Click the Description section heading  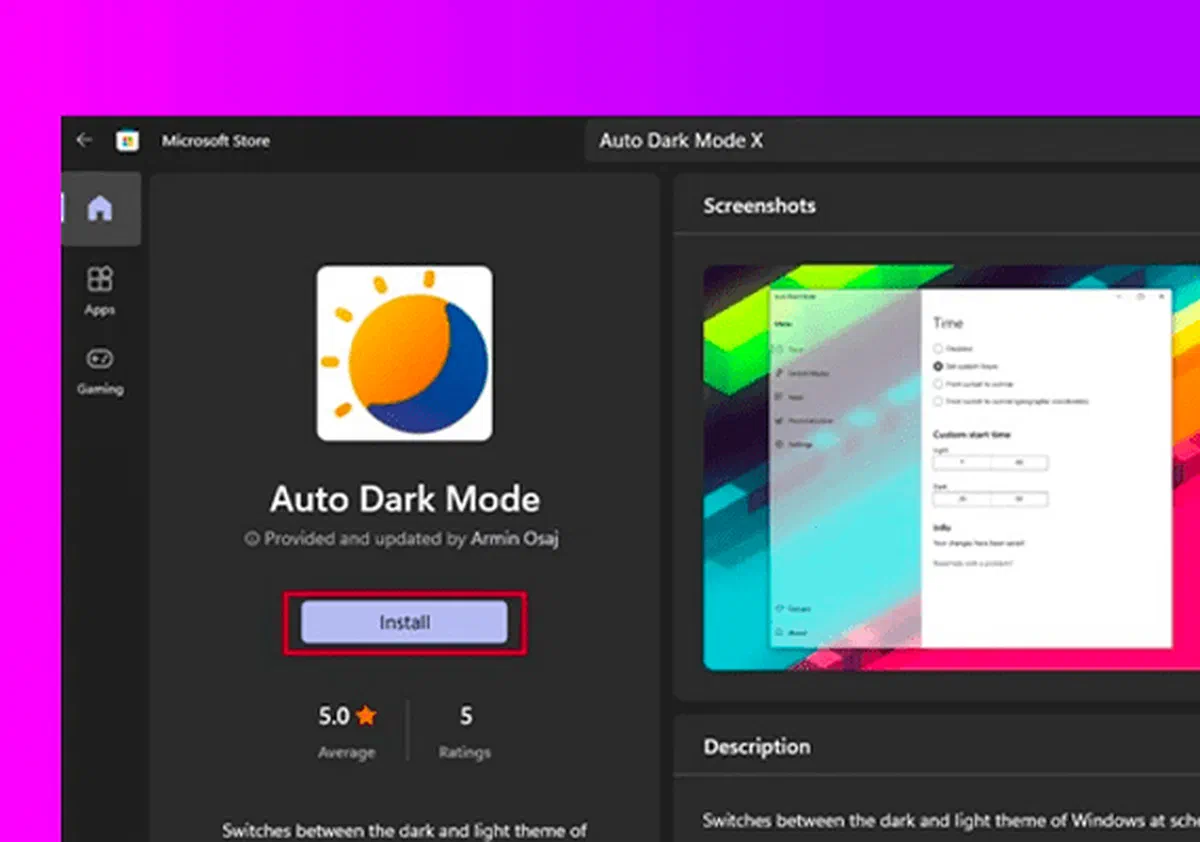pyautogui.click(x=756, y=747)
